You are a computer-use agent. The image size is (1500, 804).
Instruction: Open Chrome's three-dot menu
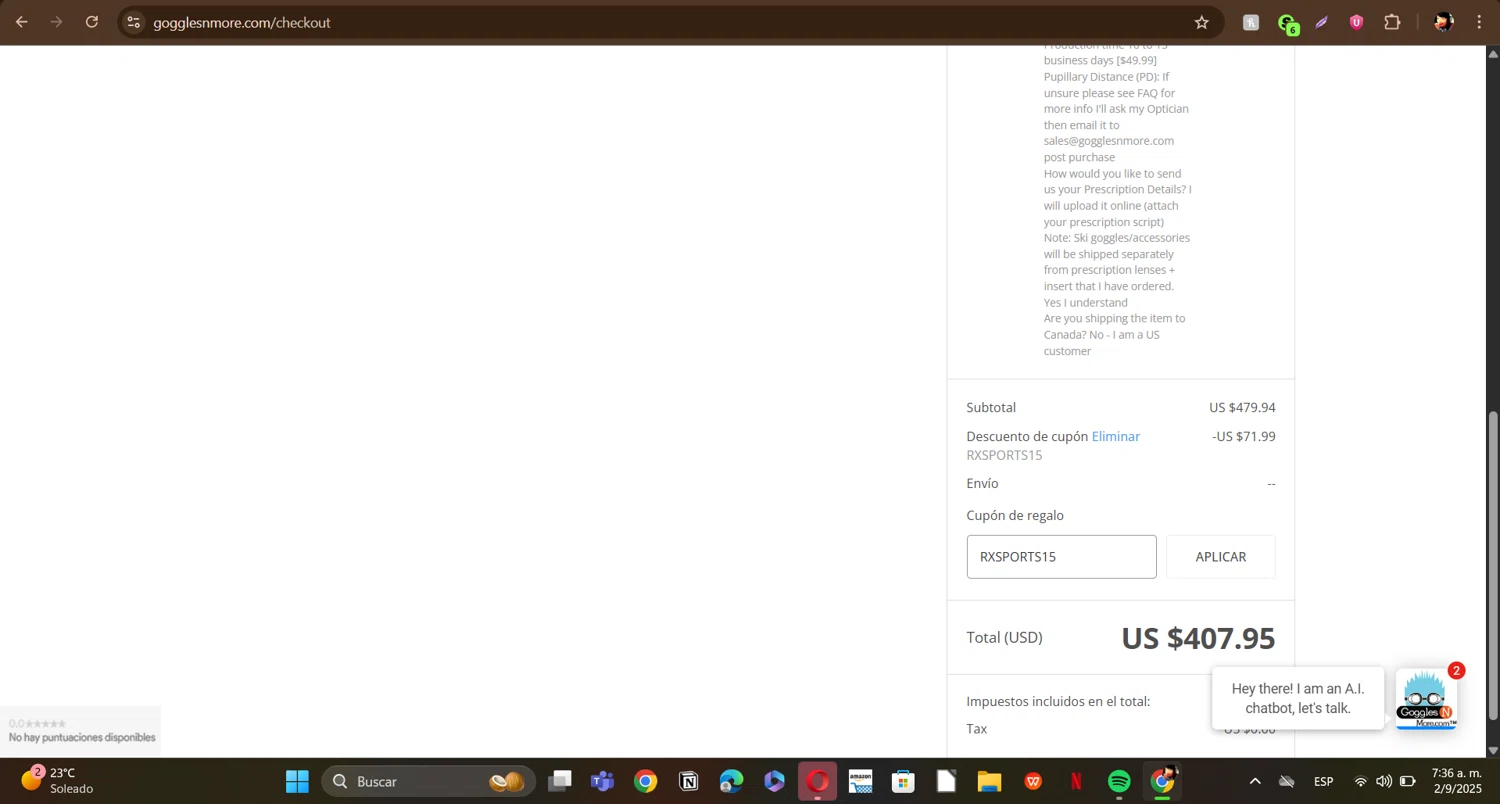(x=1479, y=22)
